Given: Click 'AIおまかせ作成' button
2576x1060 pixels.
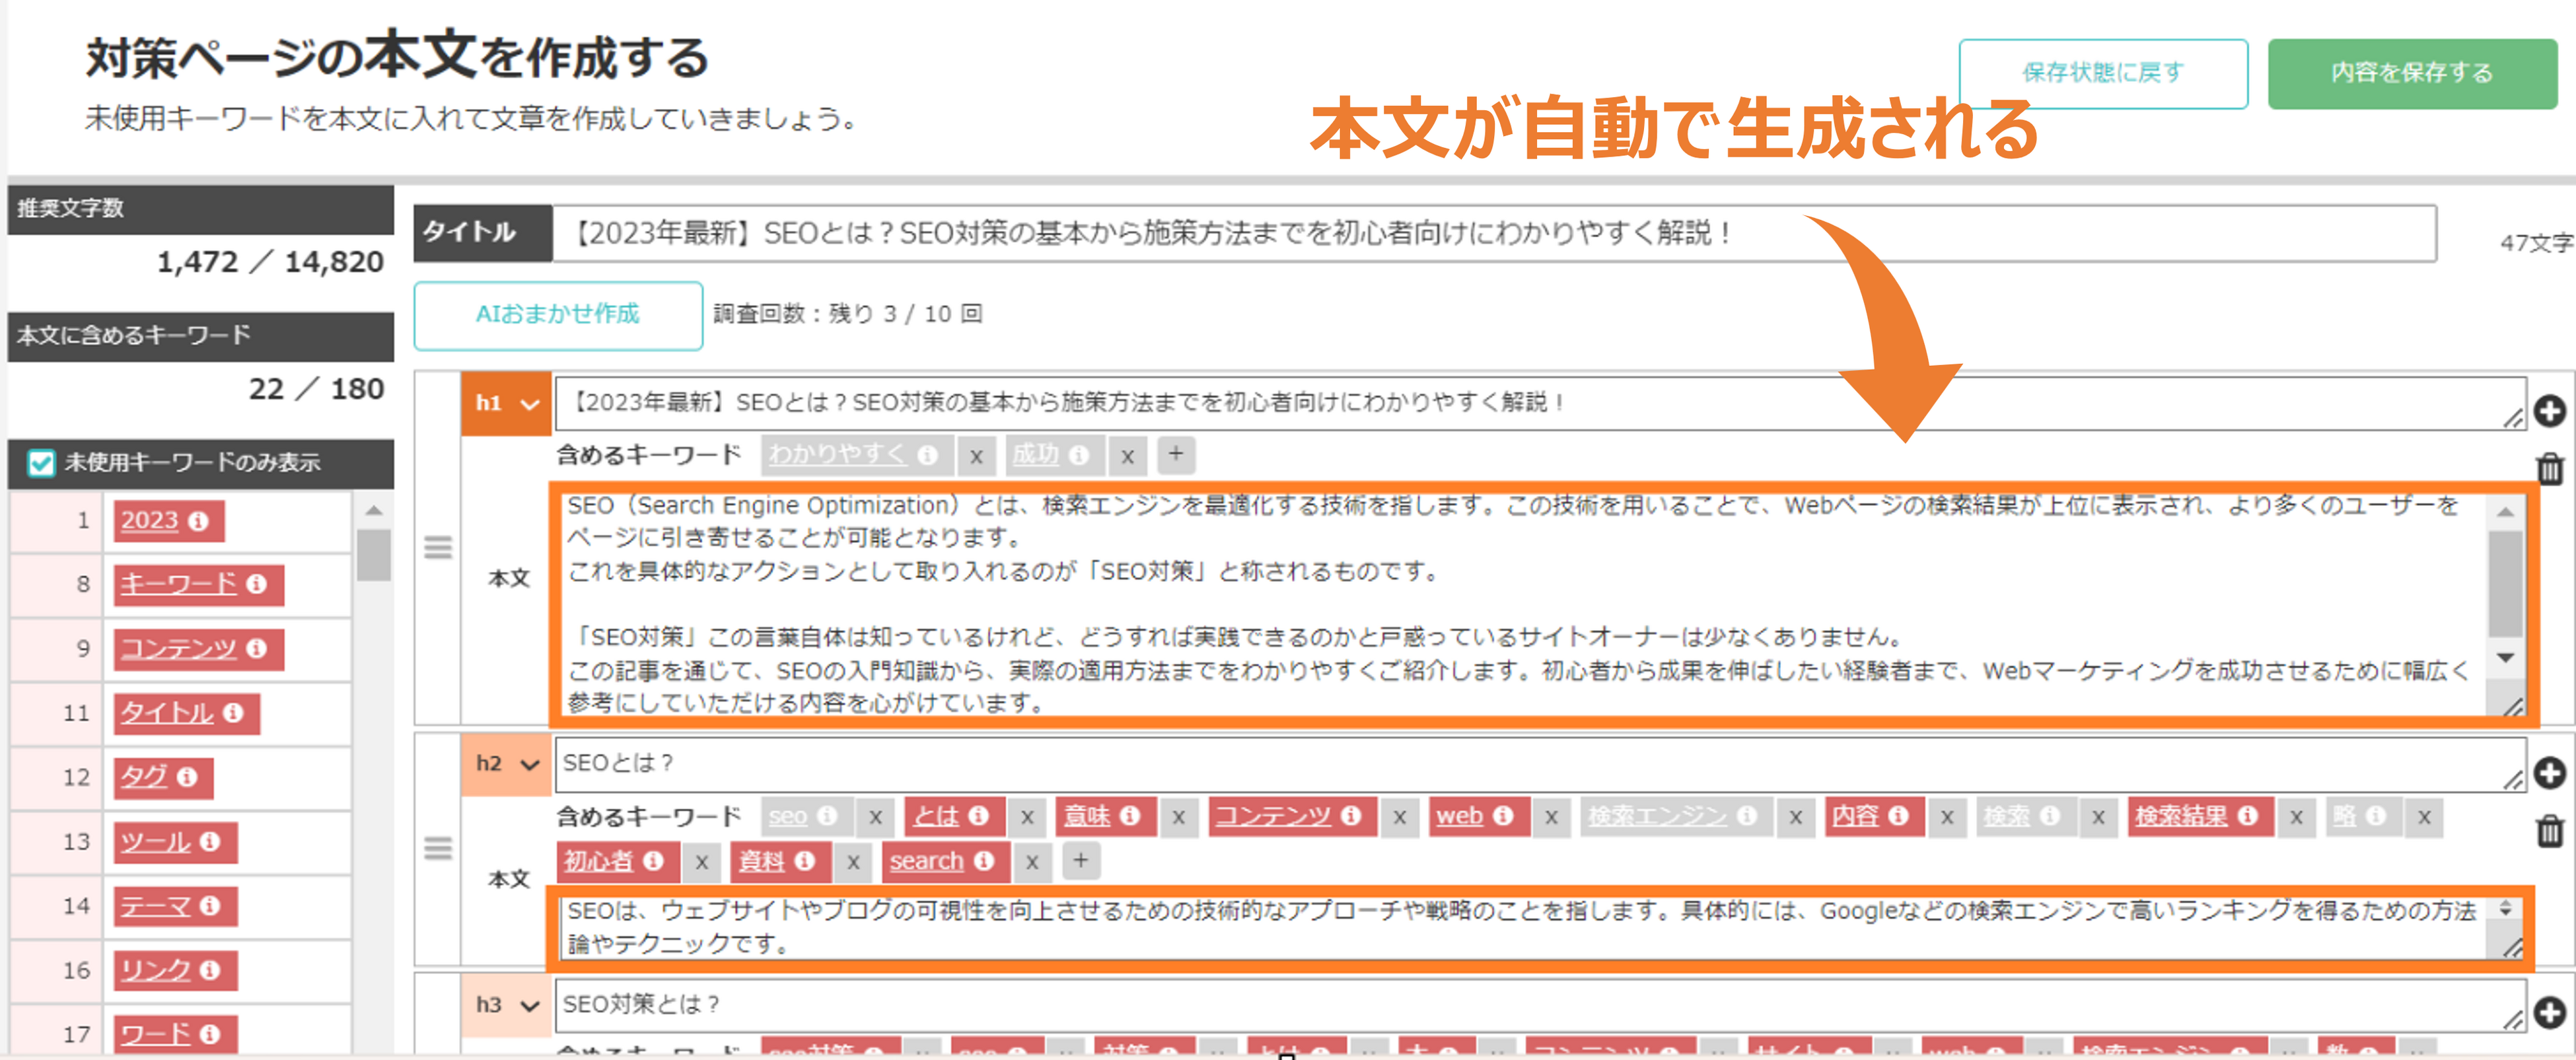Looking at the screenshot, I should pos(558,315).
